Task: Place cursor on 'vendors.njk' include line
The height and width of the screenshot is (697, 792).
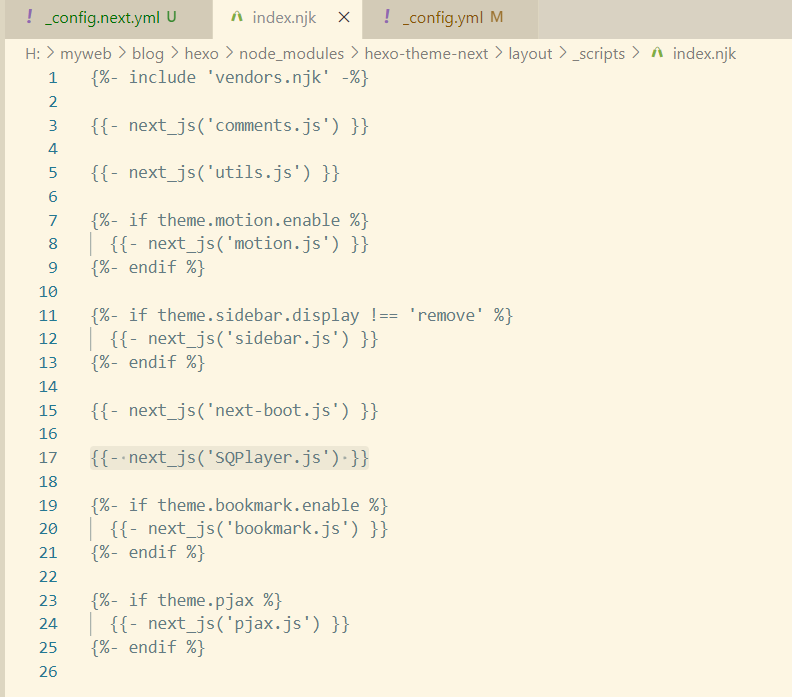Action: pyautogui.click(x=229, y=78)
